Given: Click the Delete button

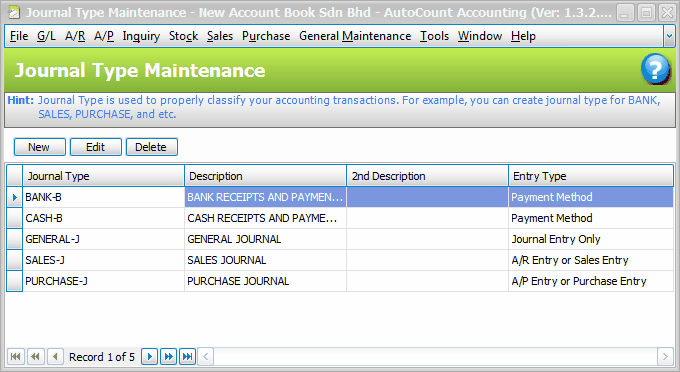Looking at the screenshot, I should (x=151, y=147).
